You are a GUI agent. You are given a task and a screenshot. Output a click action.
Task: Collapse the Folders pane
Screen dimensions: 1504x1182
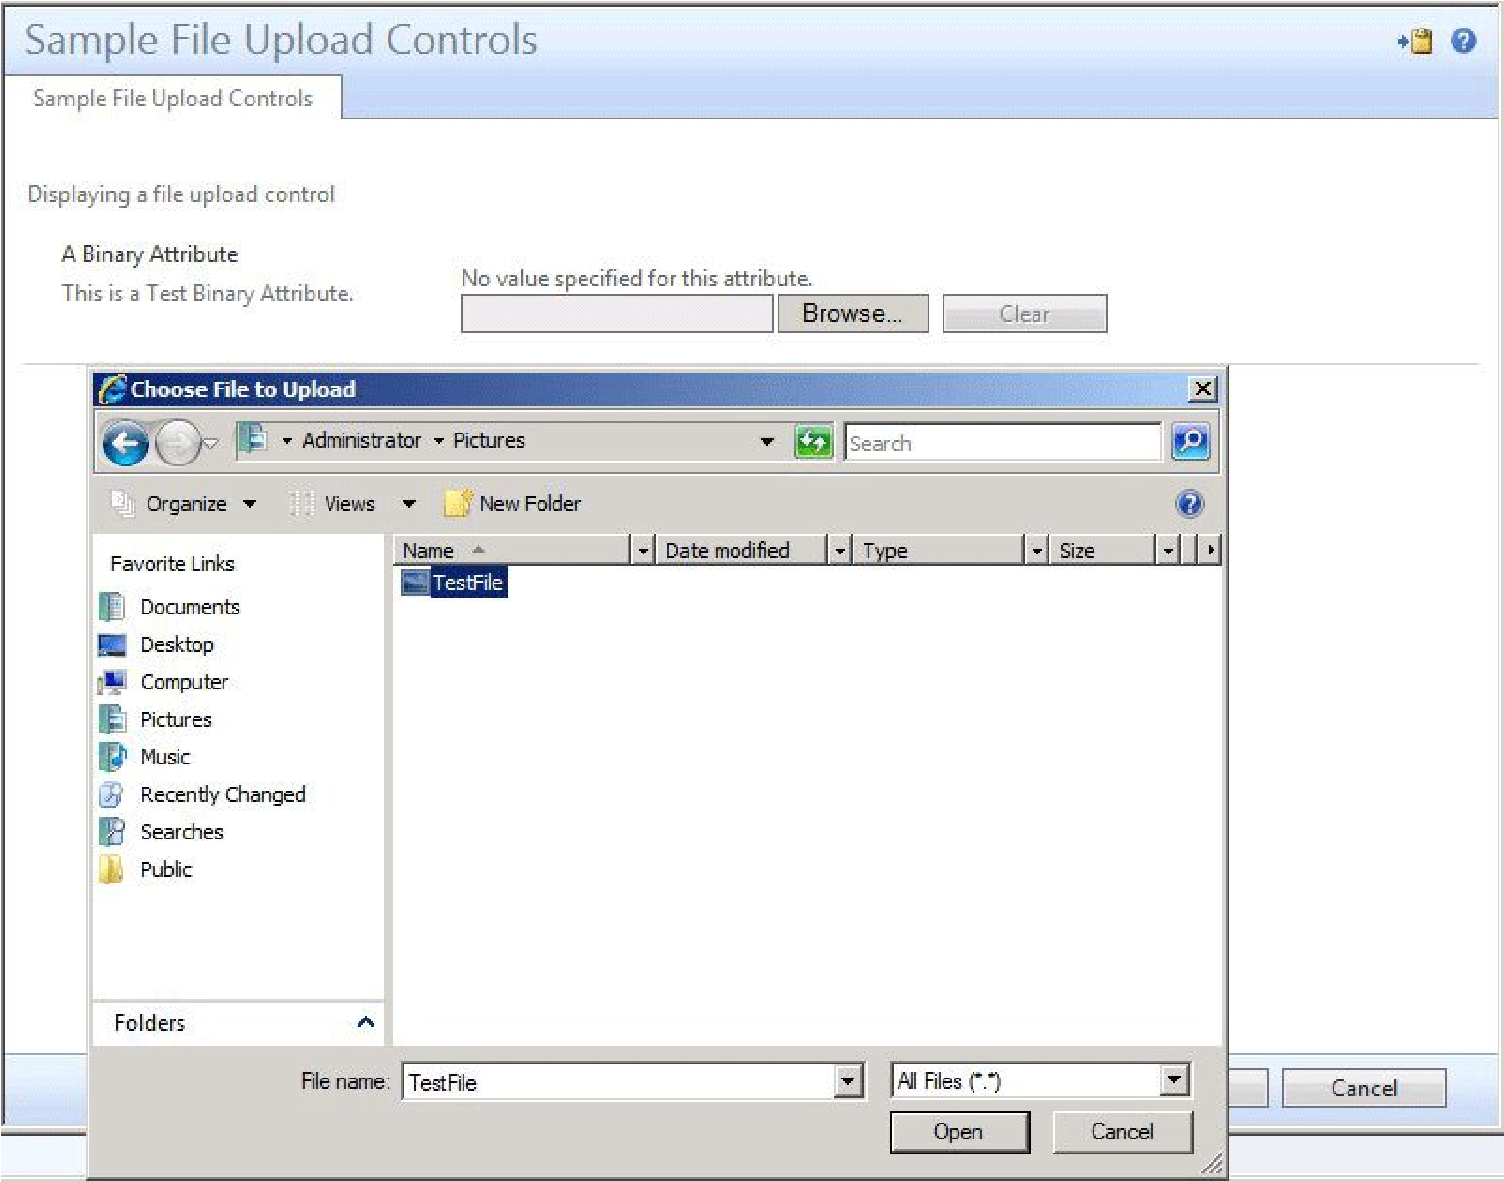(x=367, y=1023)
